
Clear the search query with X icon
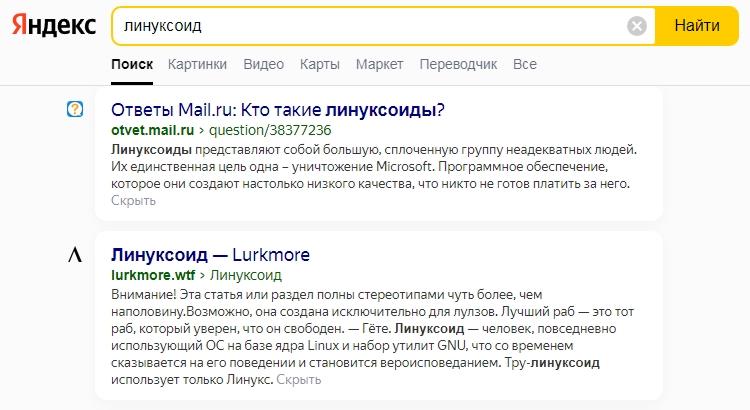tap(637, 26)
